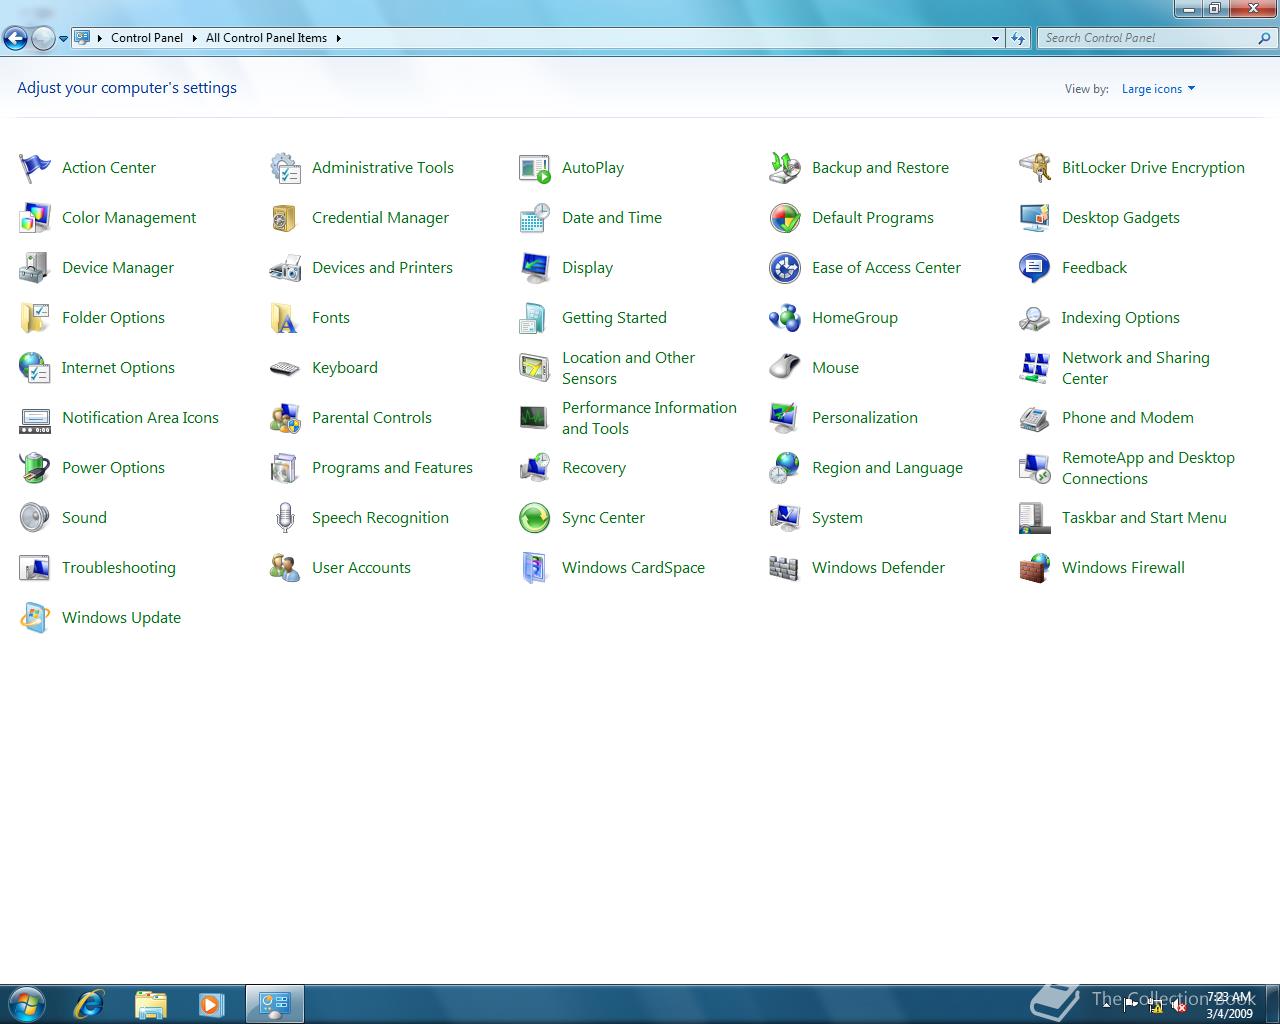
Task: Open Windows Explorer from the taskbar
Action: click(x=151, y=1003)
